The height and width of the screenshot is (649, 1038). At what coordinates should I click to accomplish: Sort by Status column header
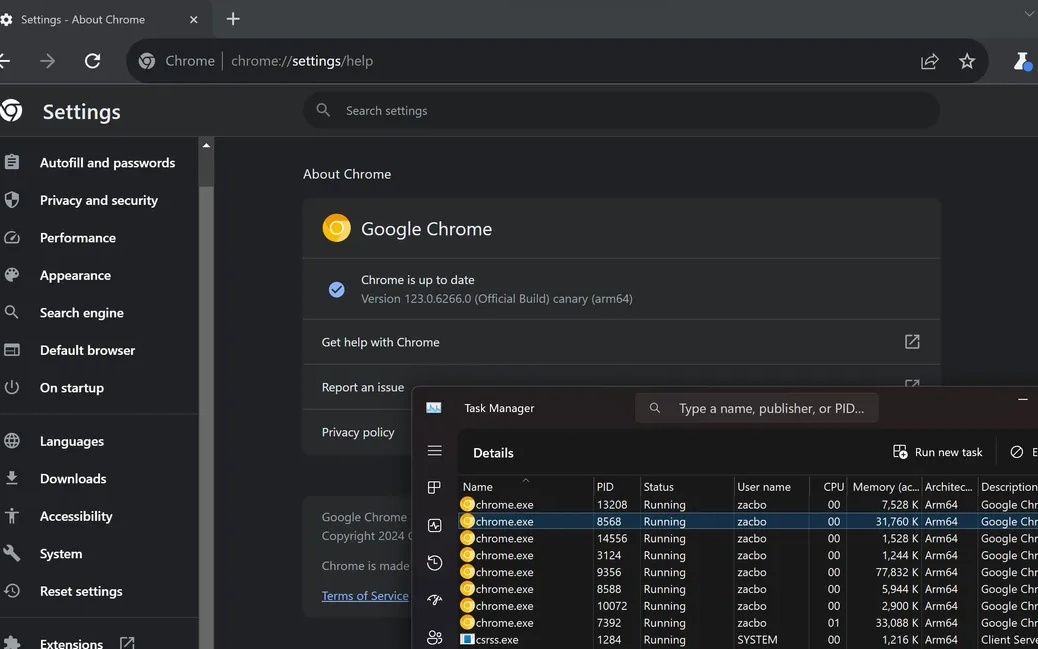click(x=686, y=487)
